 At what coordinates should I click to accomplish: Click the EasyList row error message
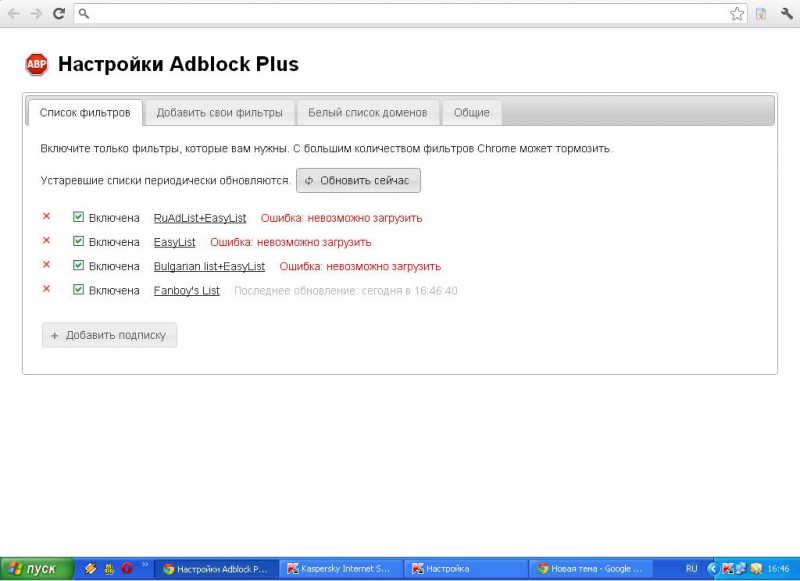[291, 242]
